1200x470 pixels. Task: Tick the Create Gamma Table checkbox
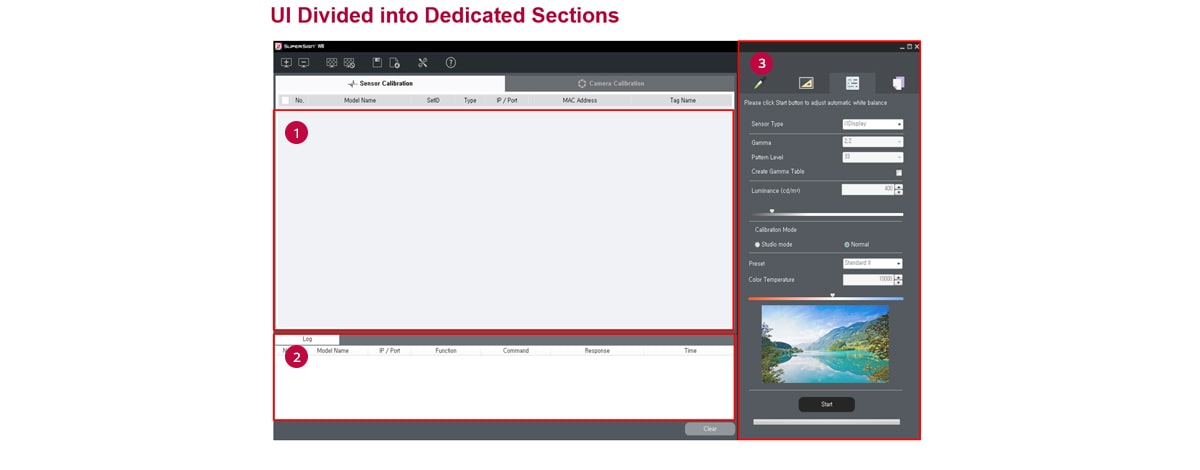coord(898,173)
